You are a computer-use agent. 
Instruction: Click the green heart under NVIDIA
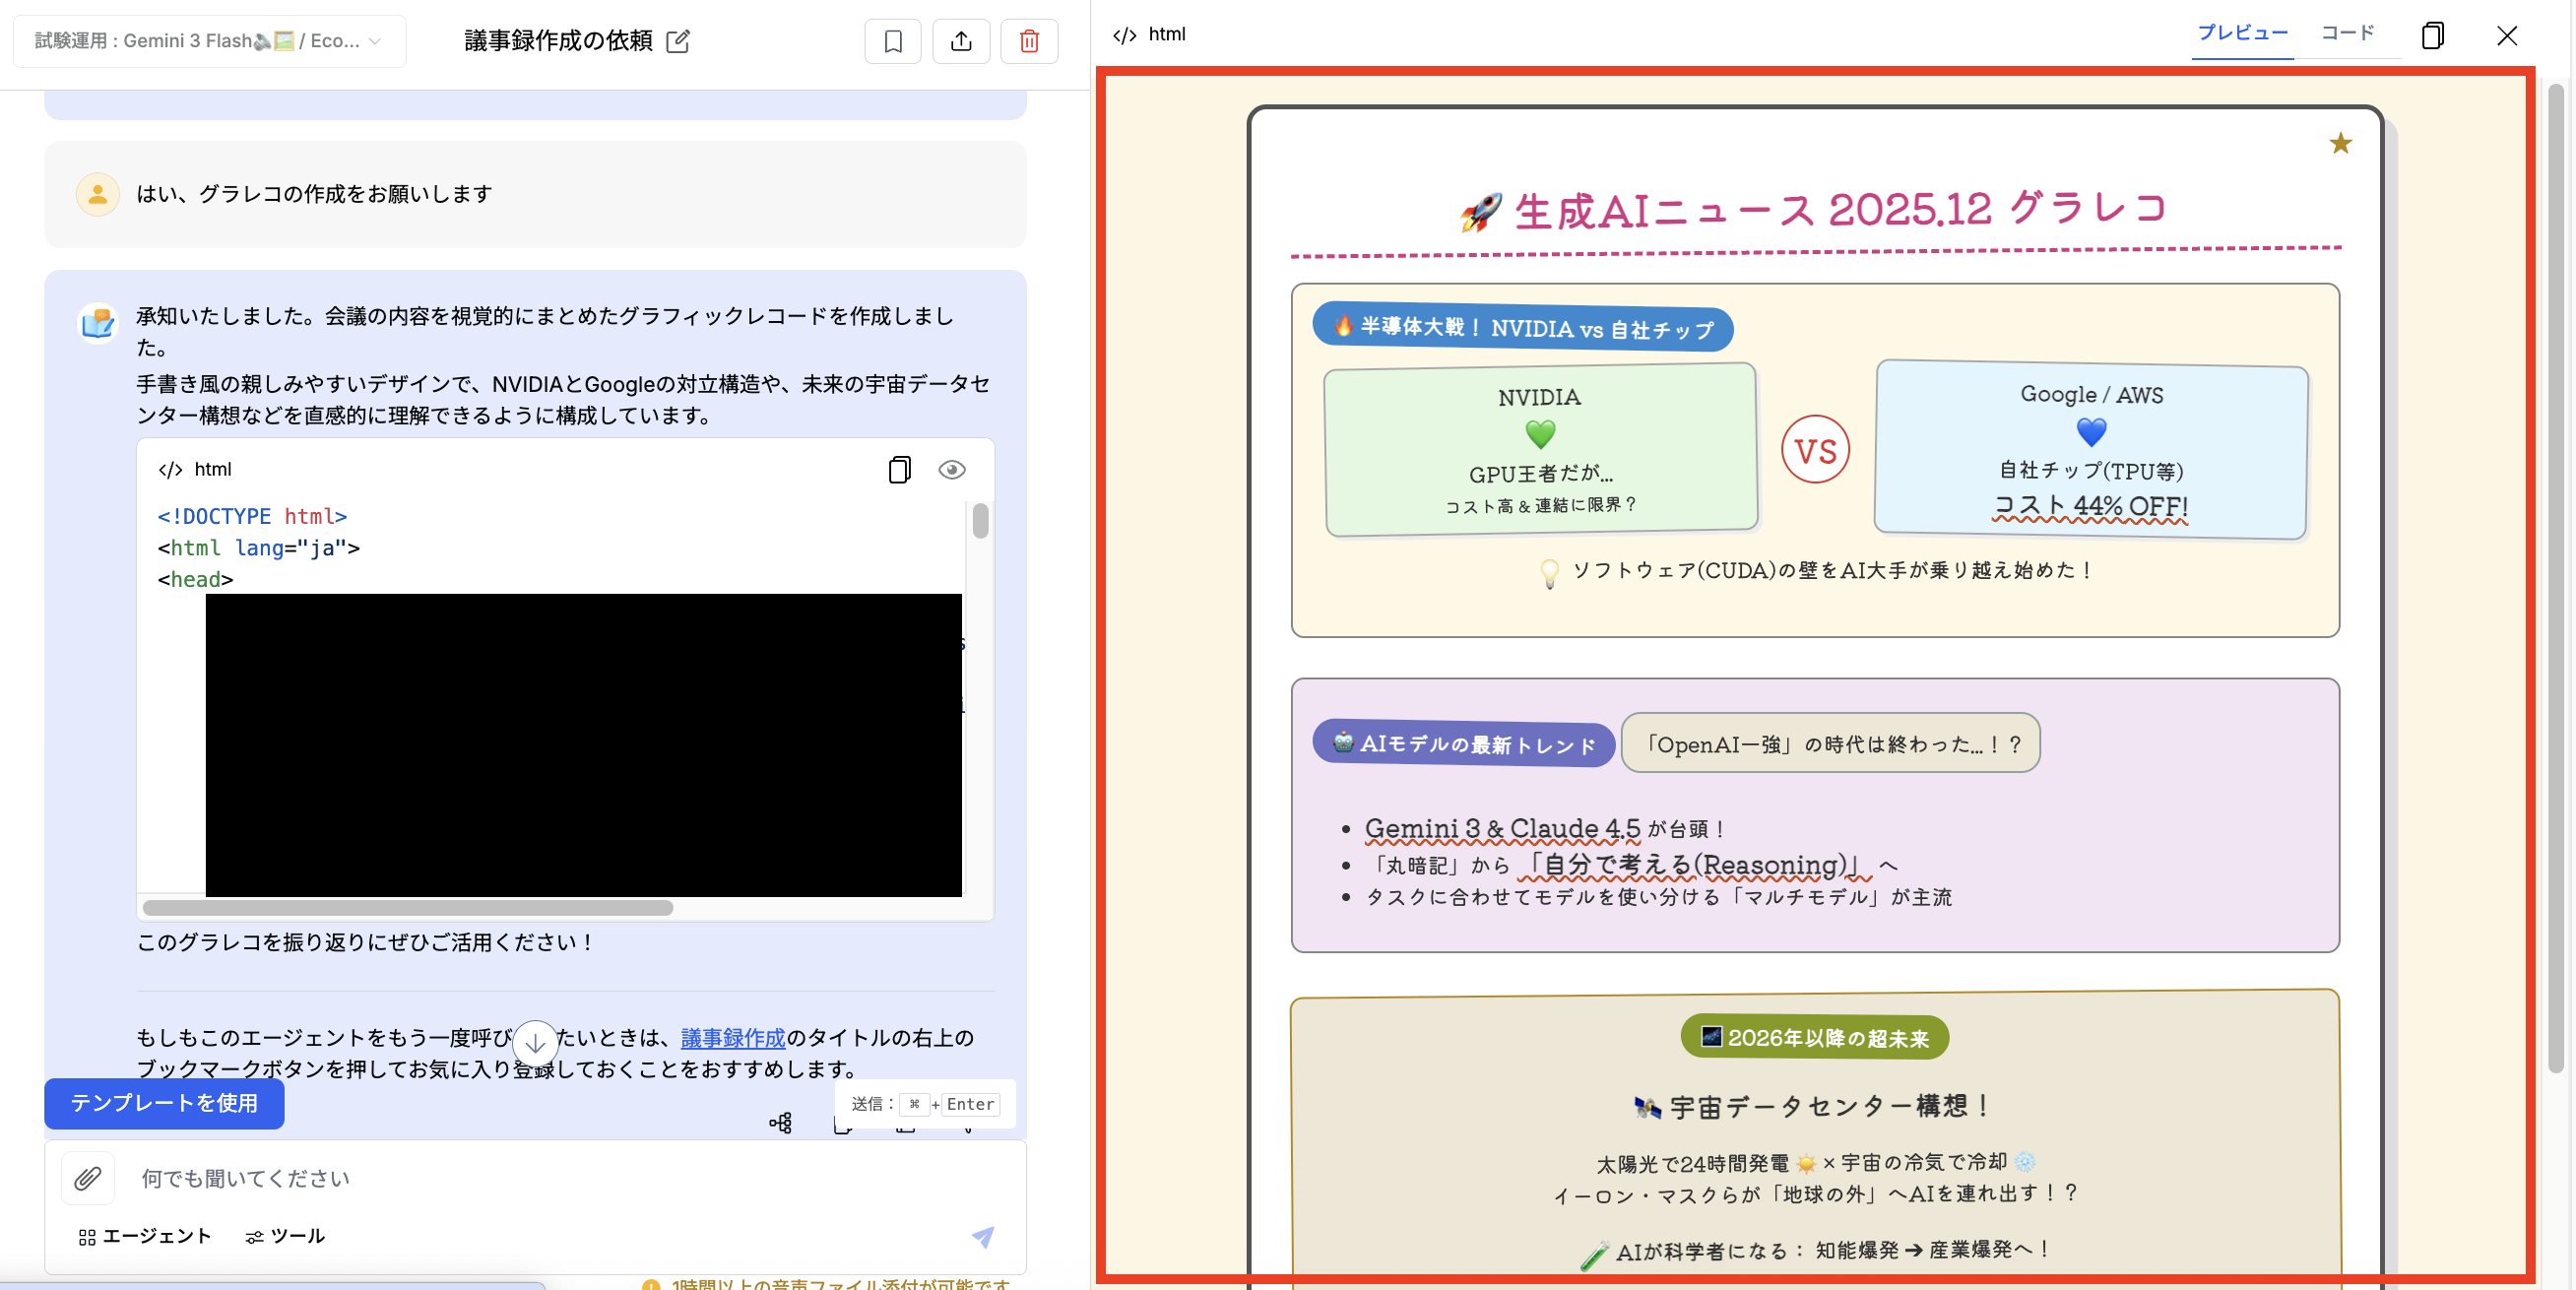pos(1540,435)
